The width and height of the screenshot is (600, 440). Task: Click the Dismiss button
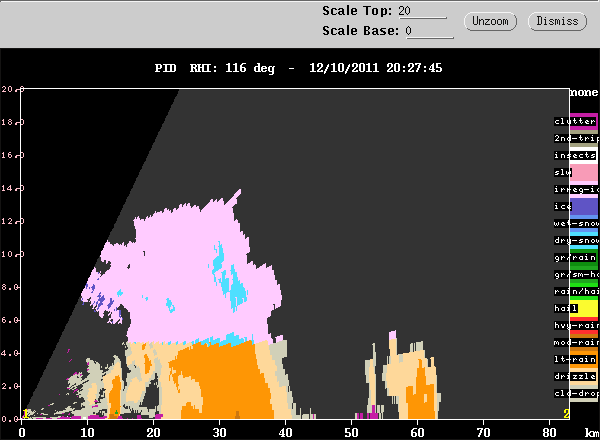pos(557,21)
